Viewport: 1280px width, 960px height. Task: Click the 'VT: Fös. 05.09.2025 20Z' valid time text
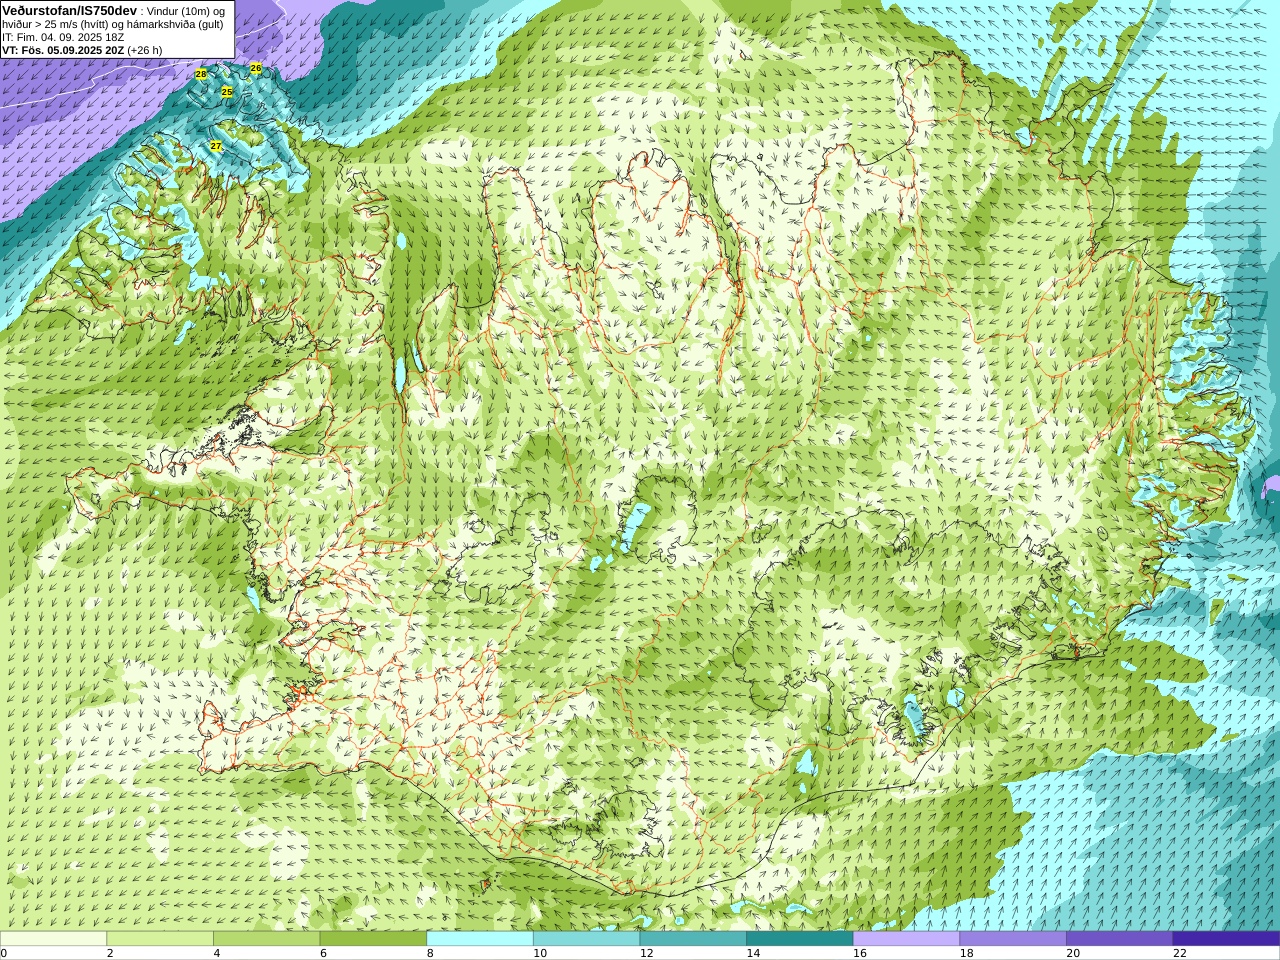(63, 50)
